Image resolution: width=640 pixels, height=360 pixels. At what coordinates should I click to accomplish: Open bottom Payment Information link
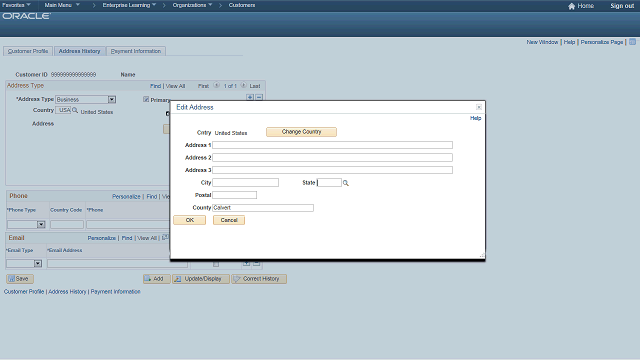pyautogui.click(x=116, y=292)
